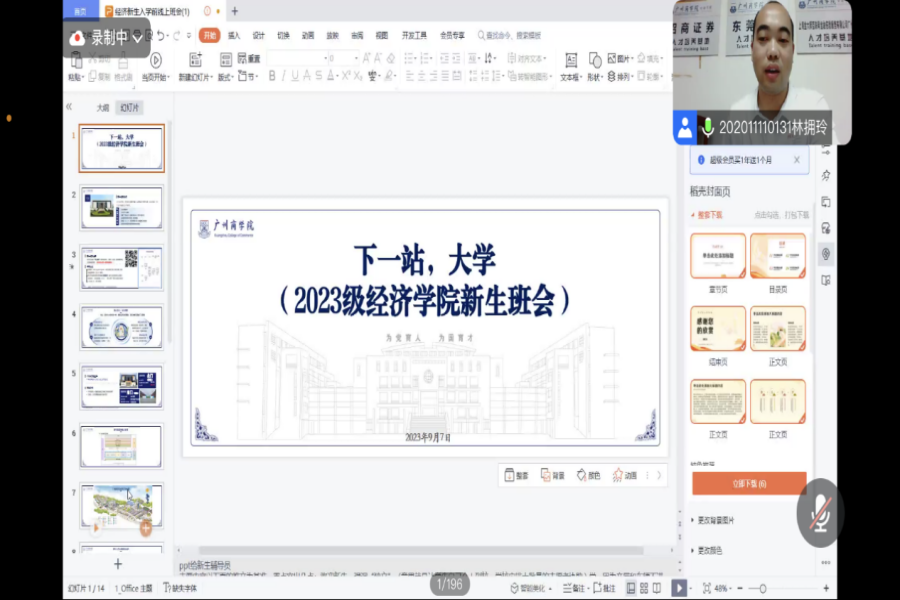Switch to slide sorter view in status bar

643,588
